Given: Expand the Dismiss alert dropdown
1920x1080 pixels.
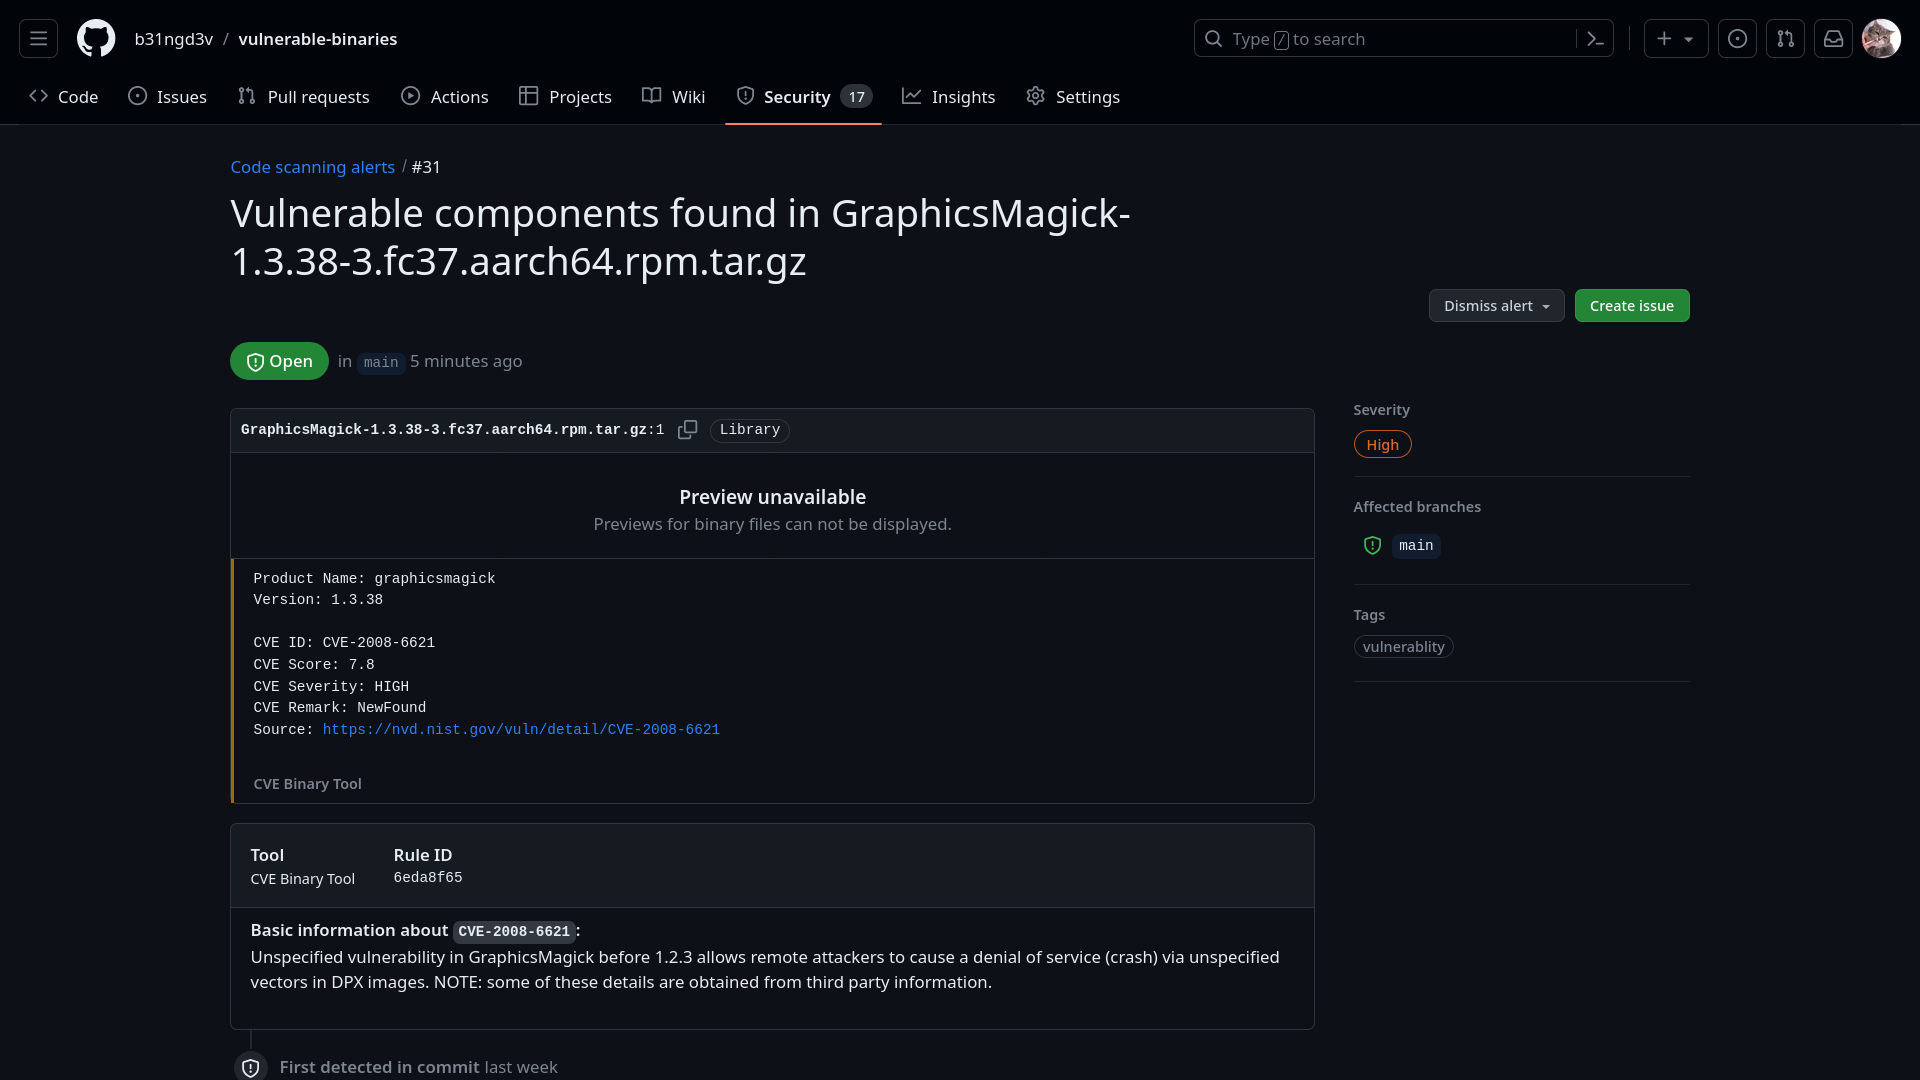Looking at the screenshot, I should click(x=1496, y=306).
